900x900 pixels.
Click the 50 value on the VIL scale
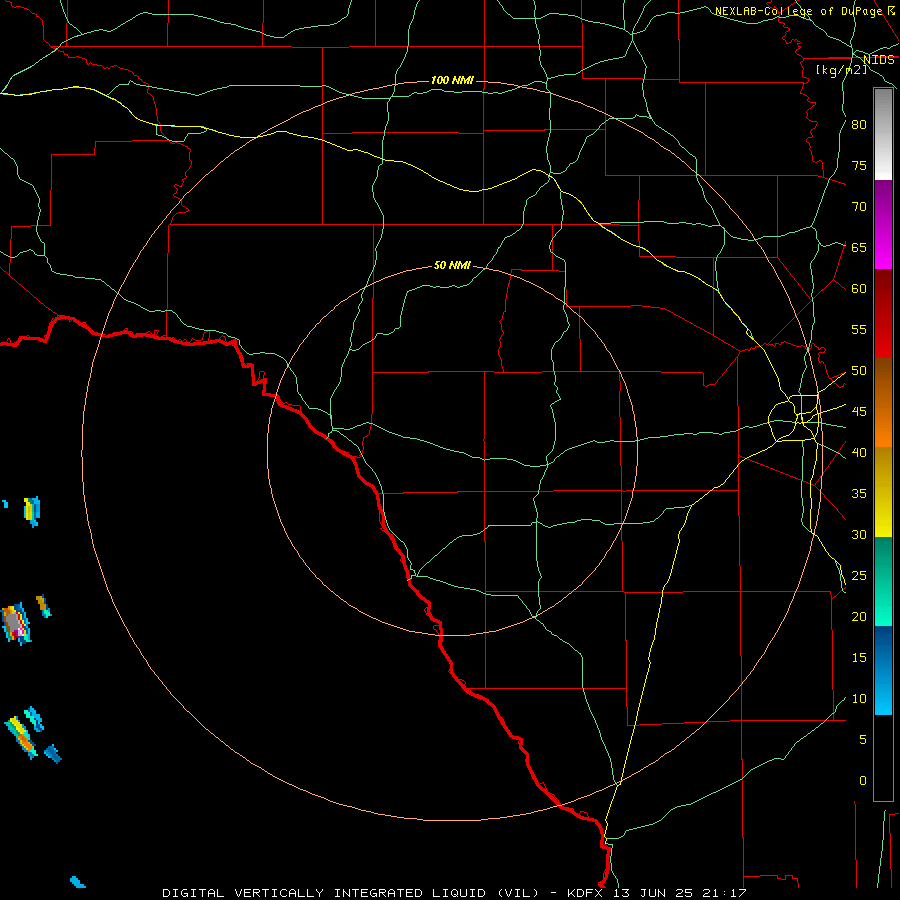click(859, 371)
